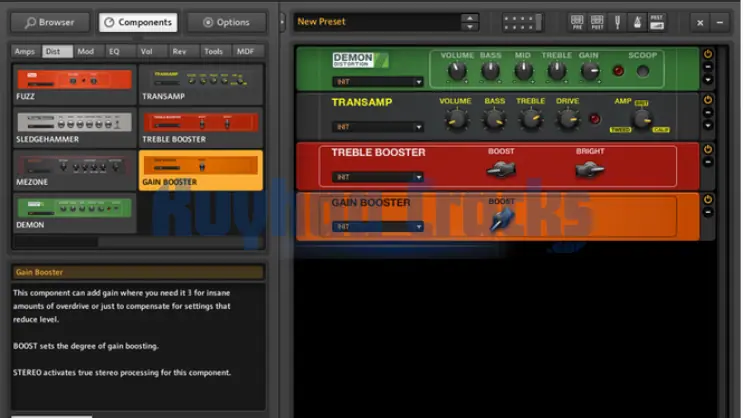Switch to the Mod category tab

(x=86, y=51)
